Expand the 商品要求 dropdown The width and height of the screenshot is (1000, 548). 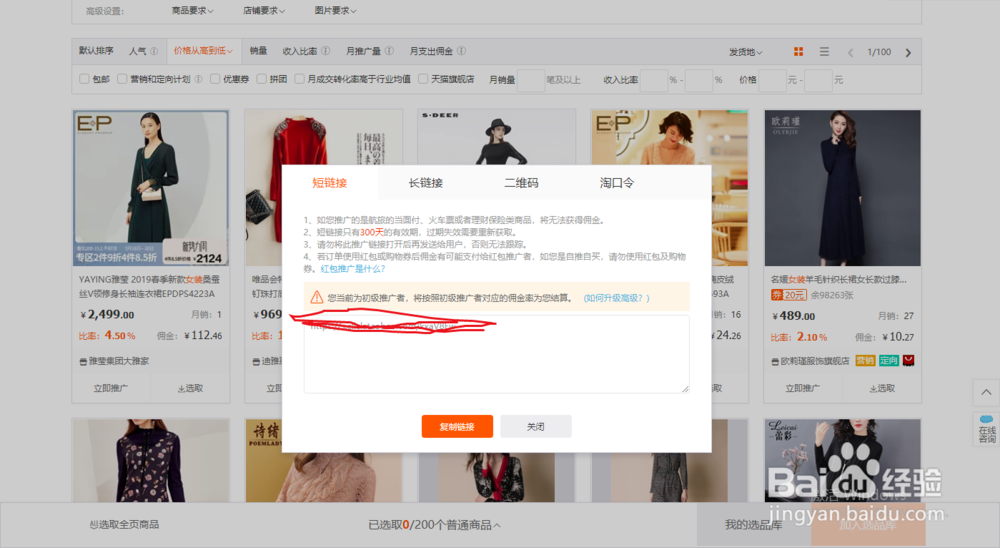click(x=192, y=11)
